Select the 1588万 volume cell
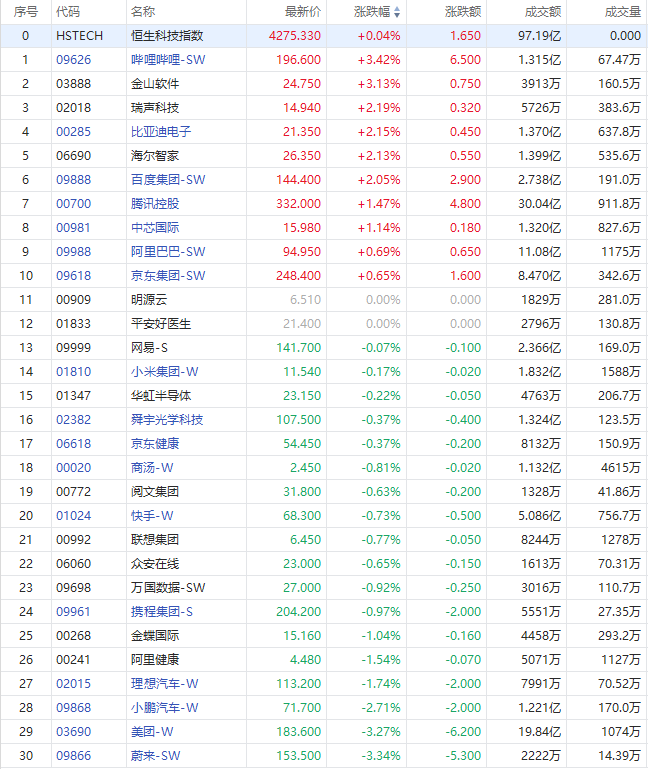This screenshot has height=769, width=648. coord(621,372)
